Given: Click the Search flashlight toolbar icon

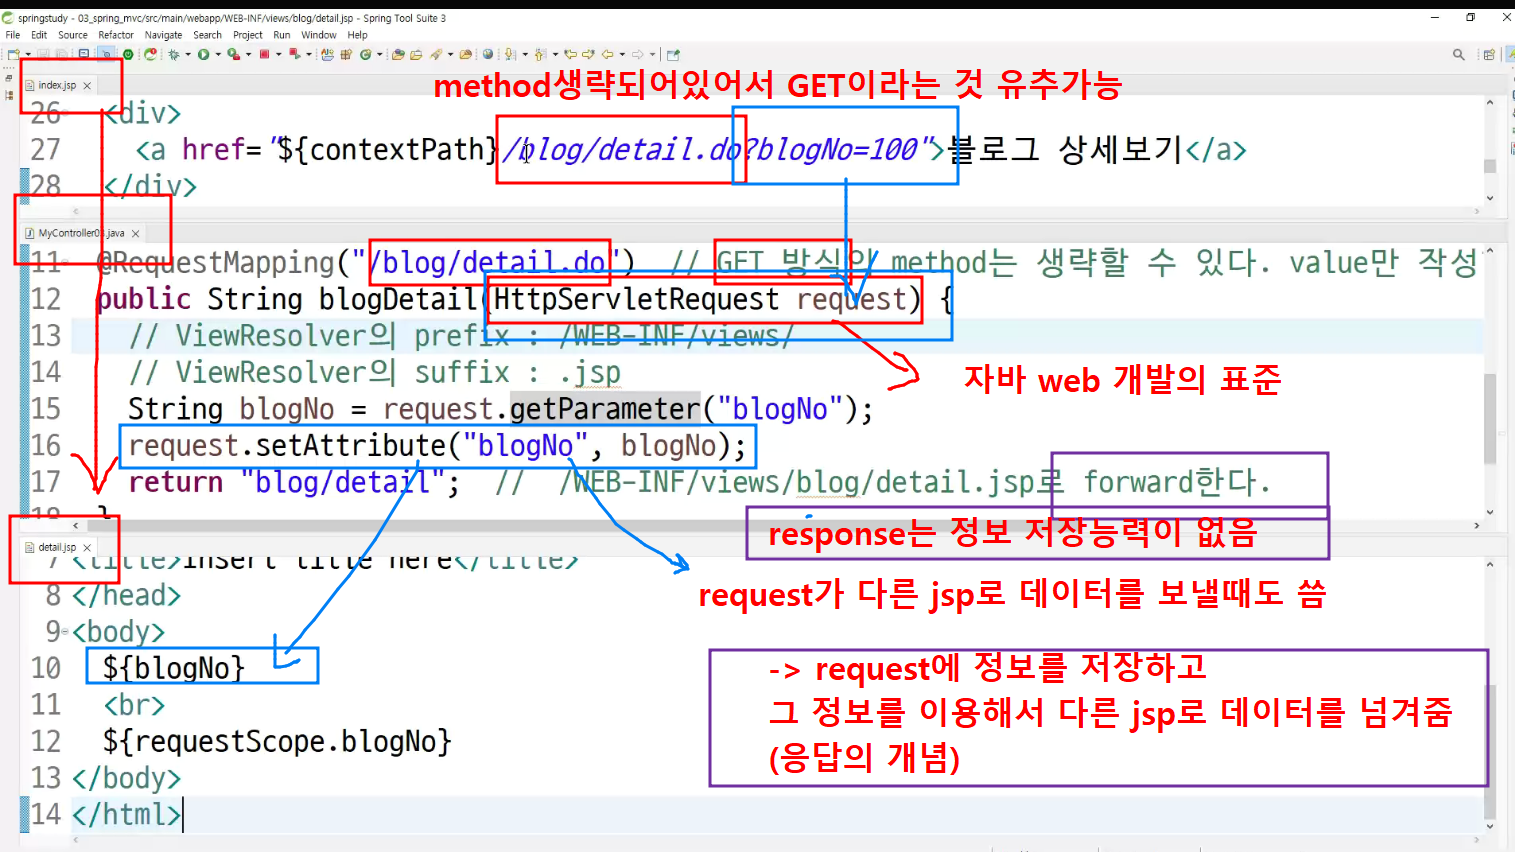Looking at the screenshot, I should click(x=436, y=54).
